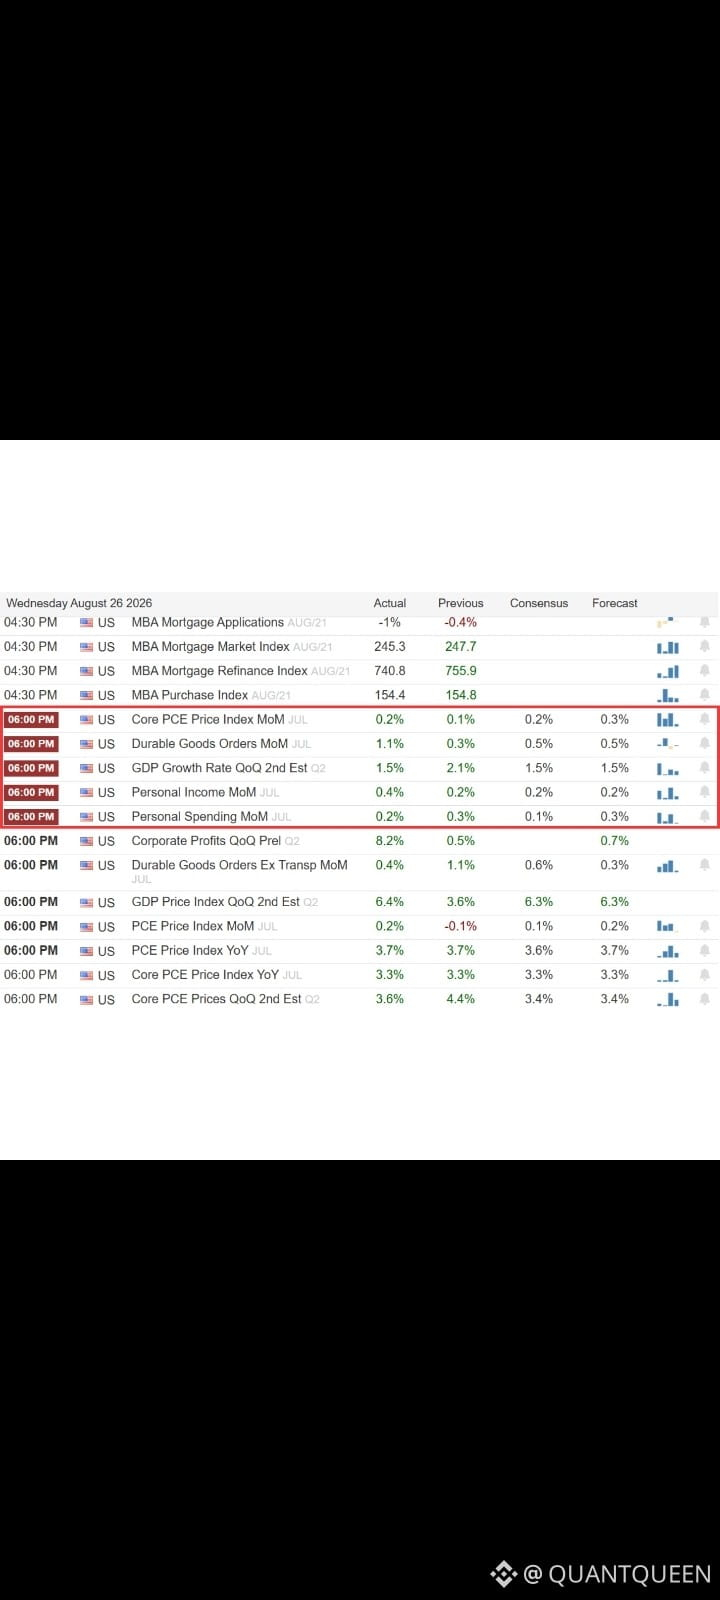Viewport: 720px width, 1600px height.
Task: Click previous value 247.7
Action: tap(461, 647)
